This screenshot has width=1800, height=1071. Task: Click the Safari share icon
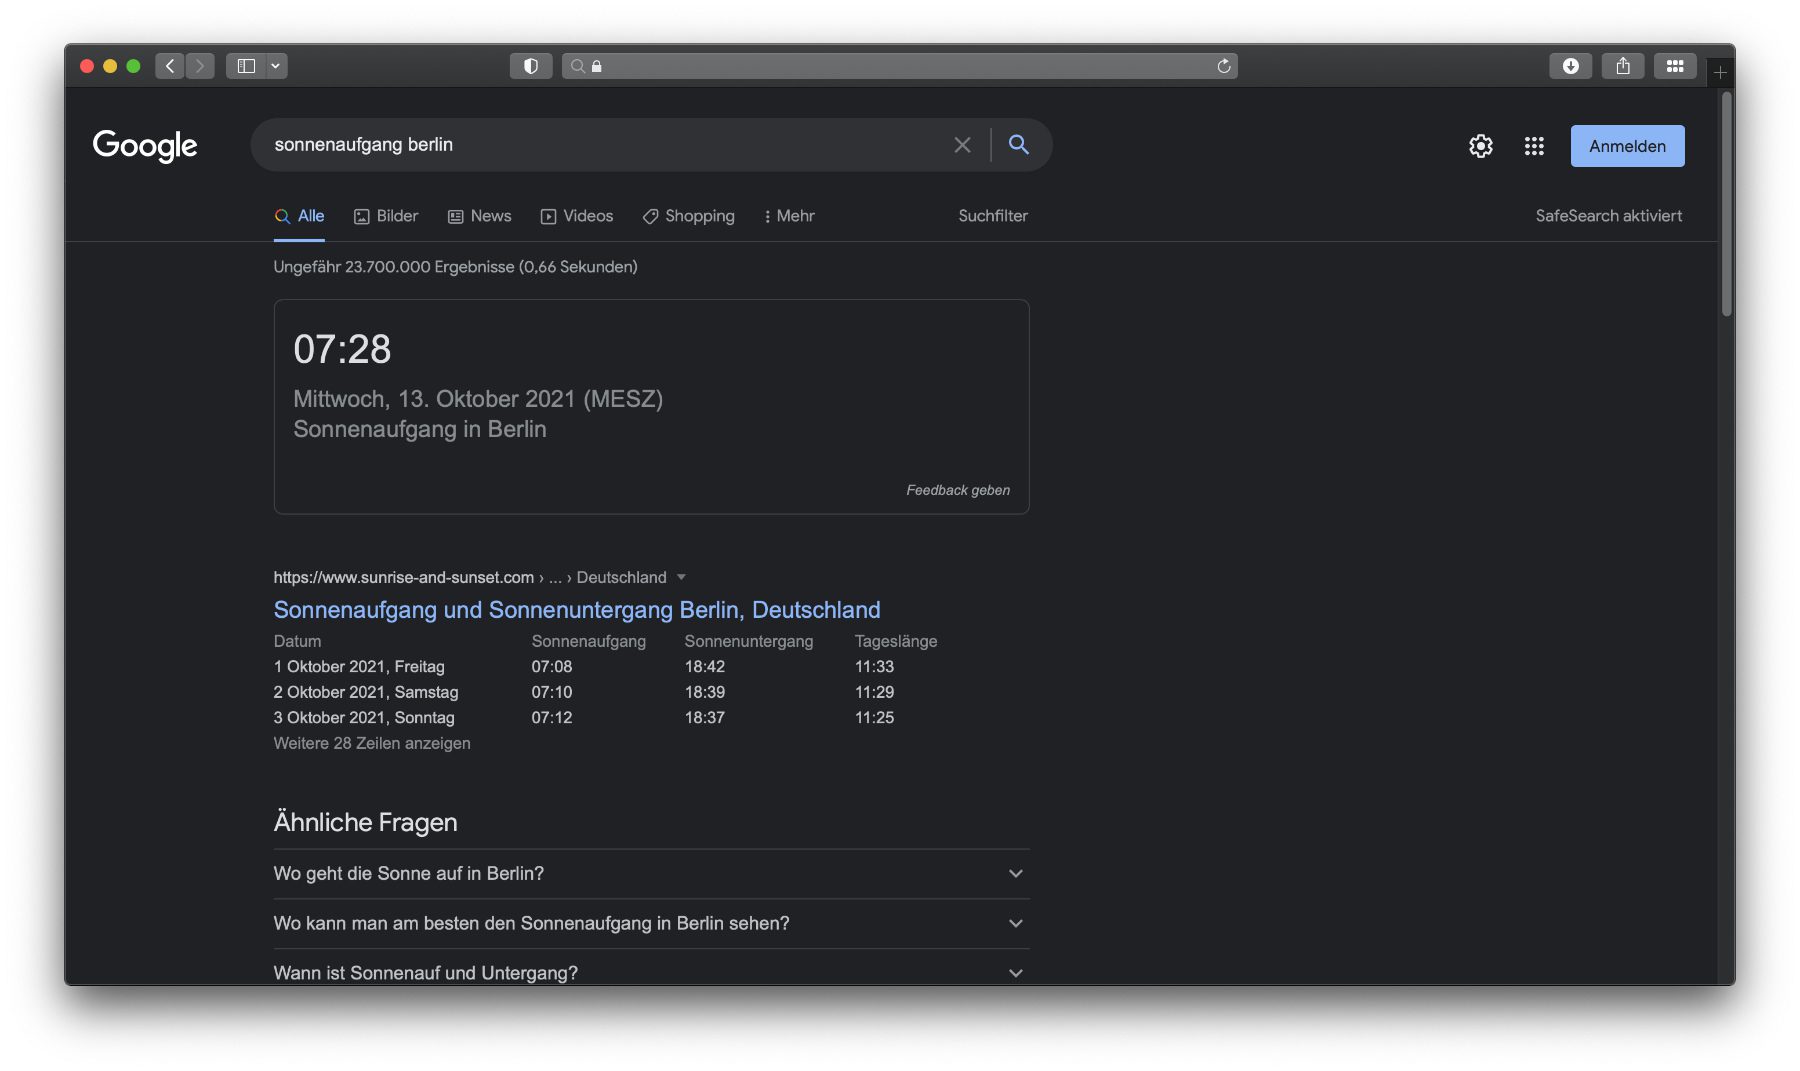tap(1622, 66)
